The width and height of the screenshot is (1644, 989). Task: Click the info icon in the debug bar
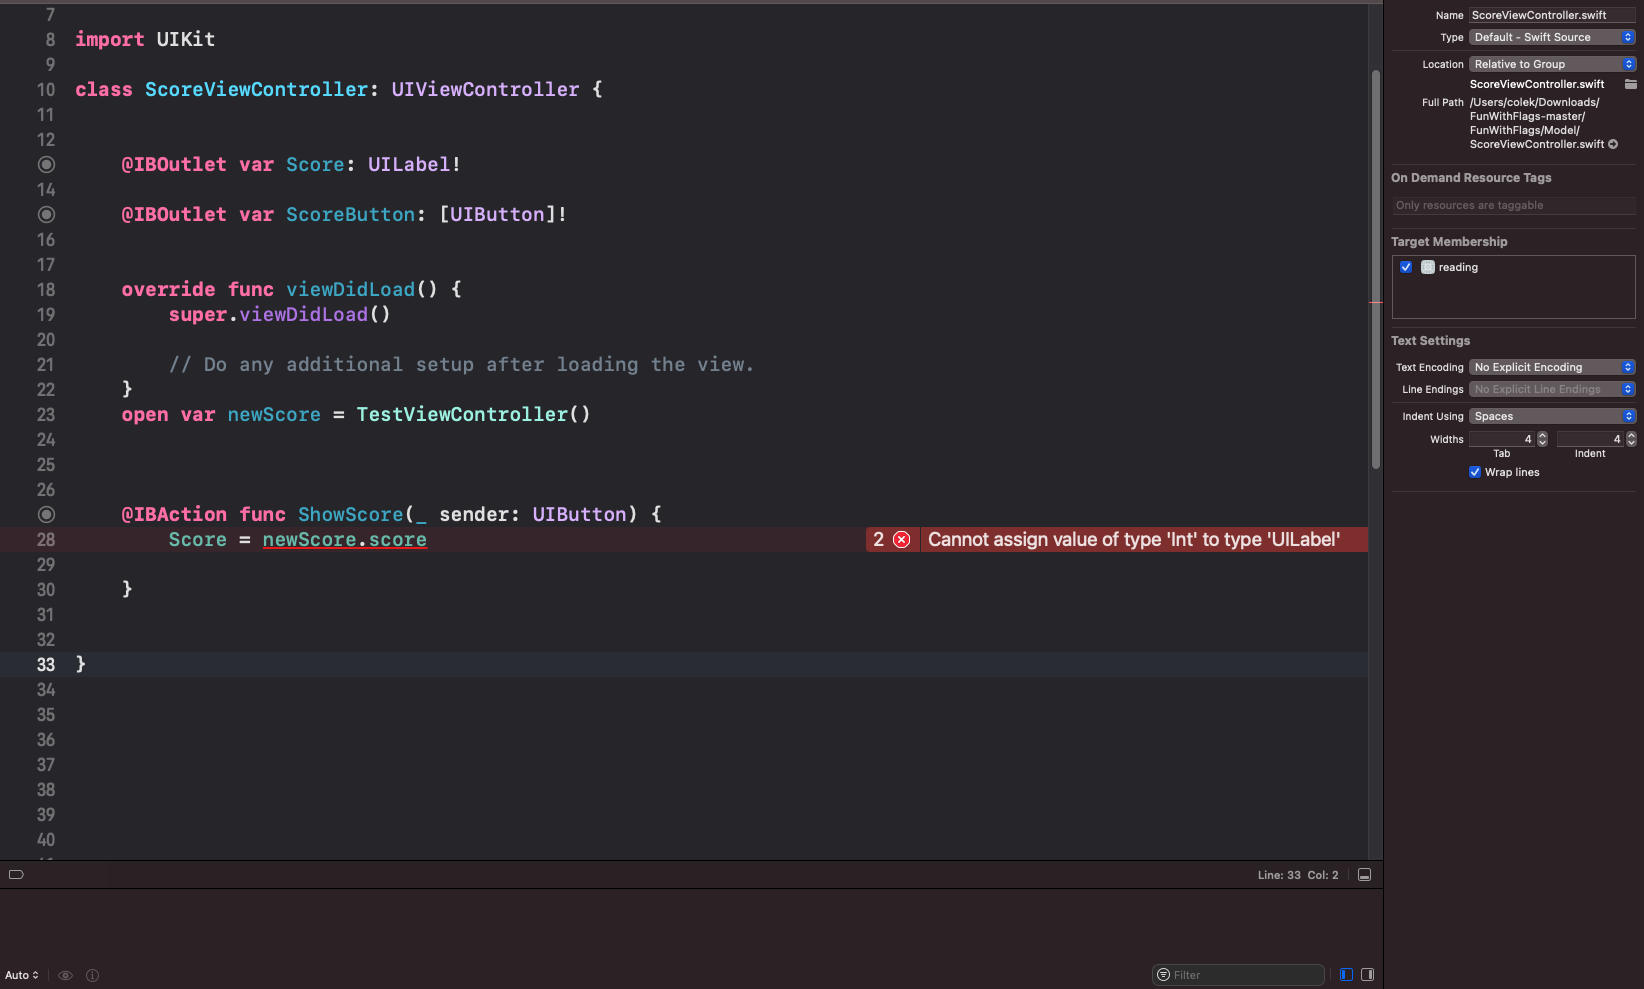tap(93, 976)
